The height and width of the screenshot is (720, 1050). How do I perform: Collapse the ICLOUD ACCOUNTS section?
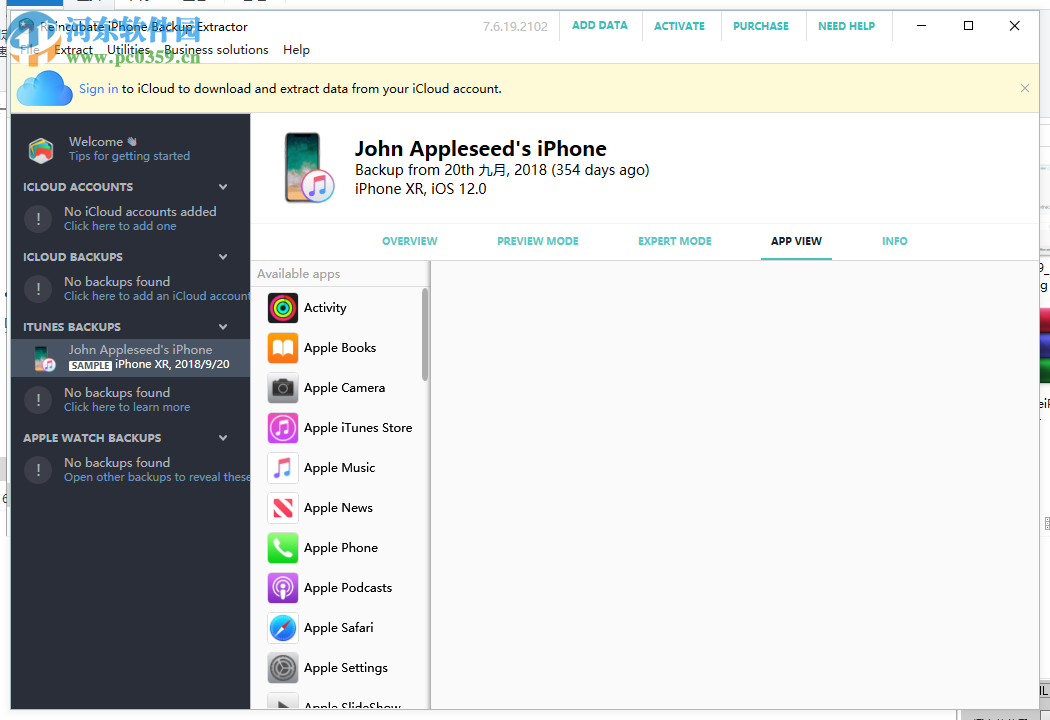pyautogui.click(x=222, y=186)
